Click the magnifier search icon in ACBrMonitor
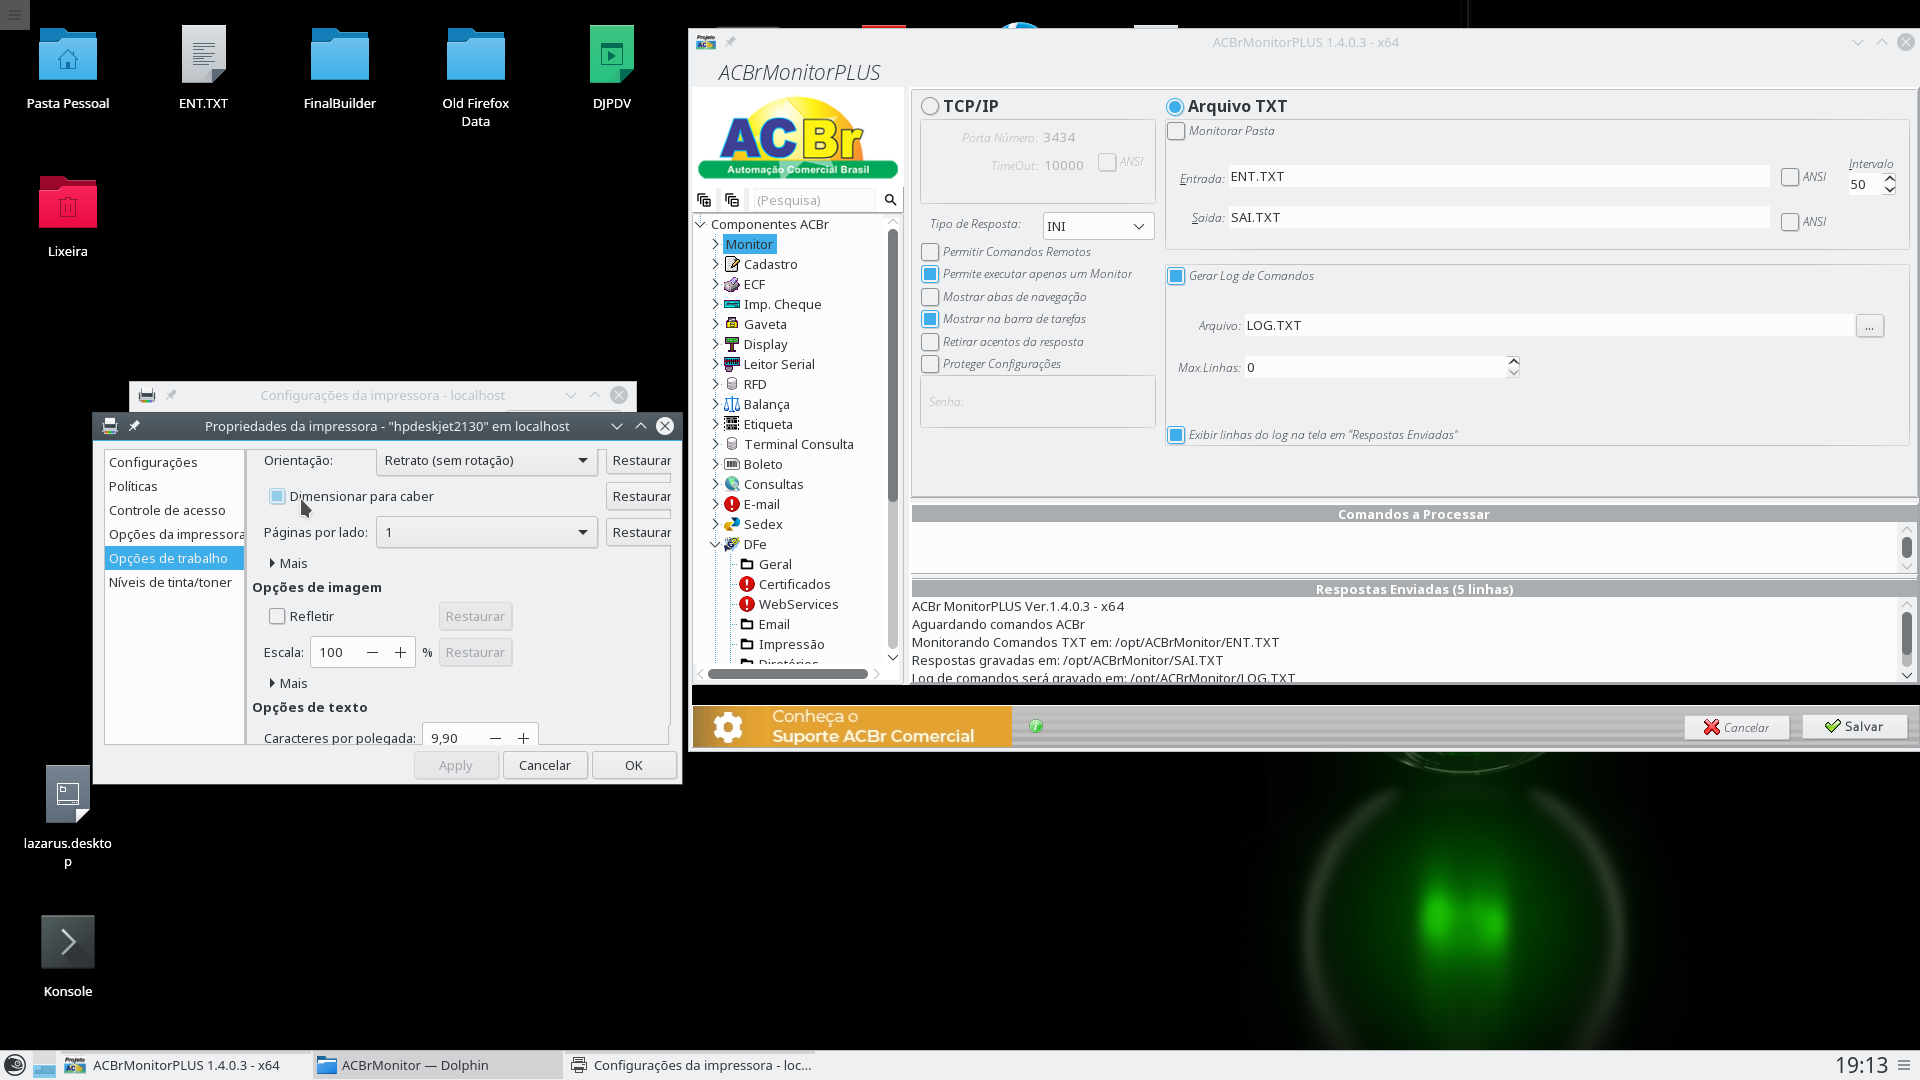The image size is (1920, 1080). 890,200
